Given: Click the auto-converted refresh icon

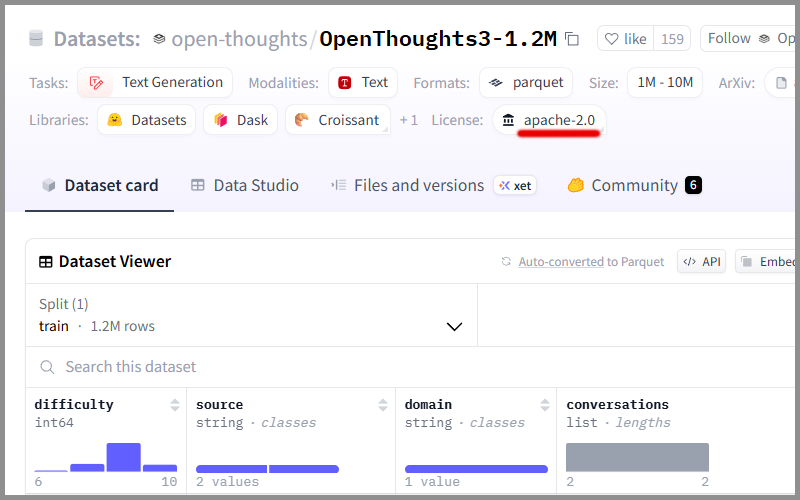Looking at the screenshot, I should click(x=506, y=262).
